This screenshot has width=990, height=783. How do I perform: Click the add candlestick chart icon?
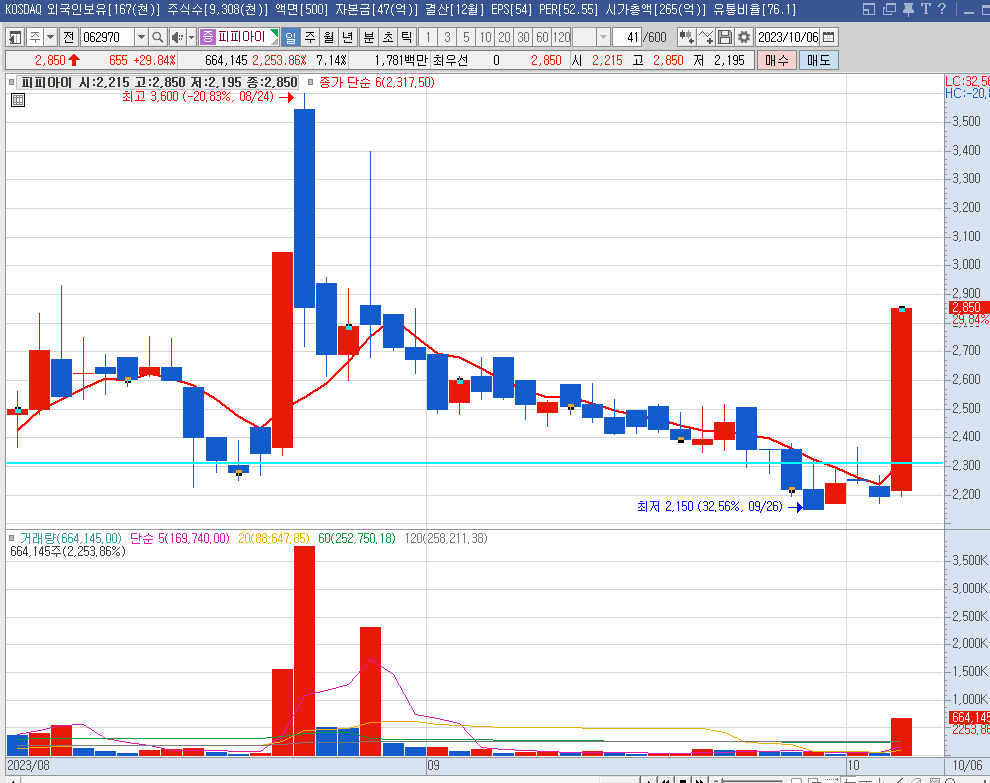[x=686, y=37]
